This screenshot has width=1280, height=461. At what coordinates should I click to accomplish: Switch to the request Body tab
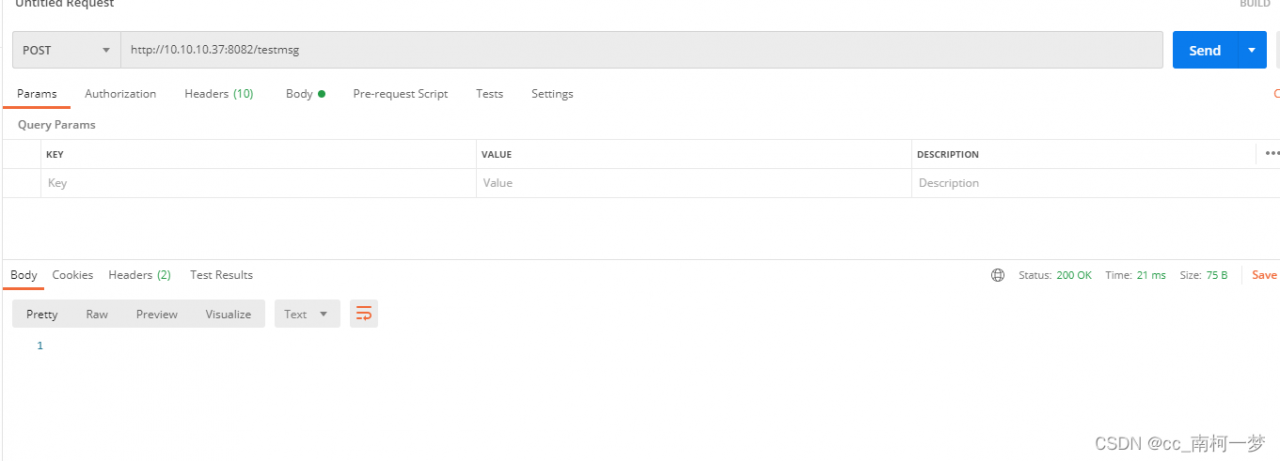[x=305, y=94]
